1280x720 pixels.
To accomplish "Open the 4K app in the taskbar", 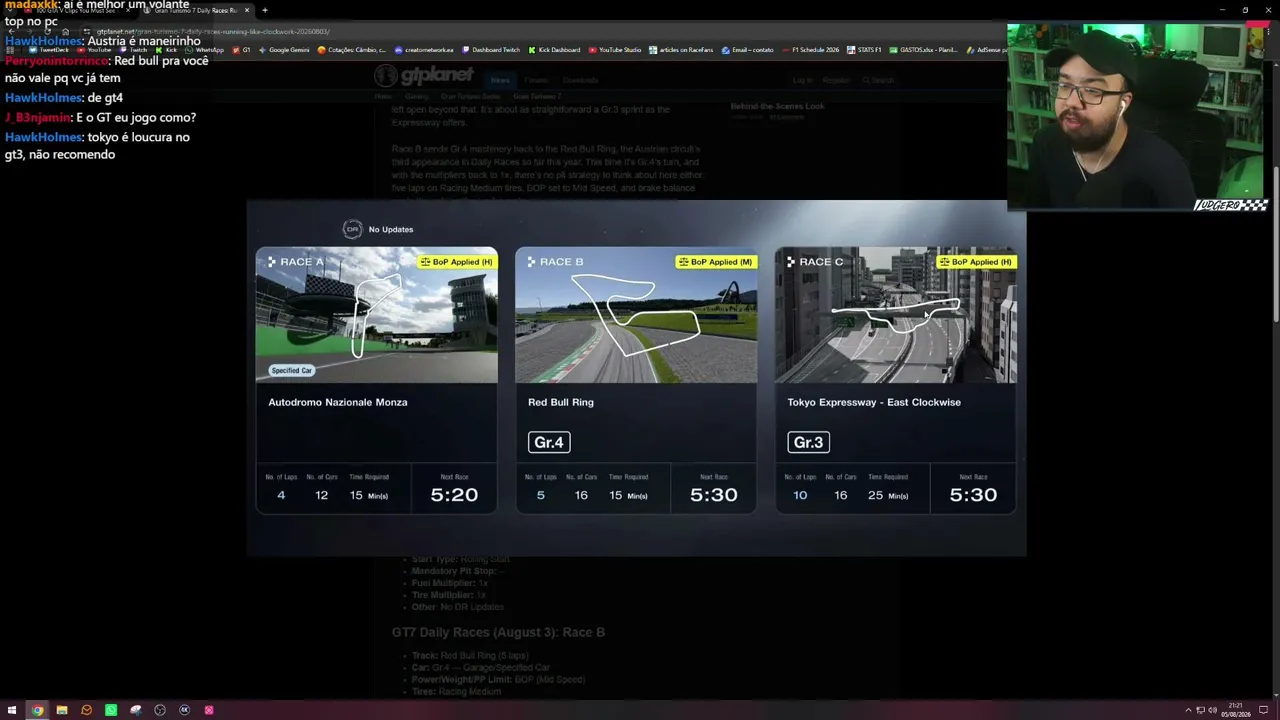I will pos(185,710).
